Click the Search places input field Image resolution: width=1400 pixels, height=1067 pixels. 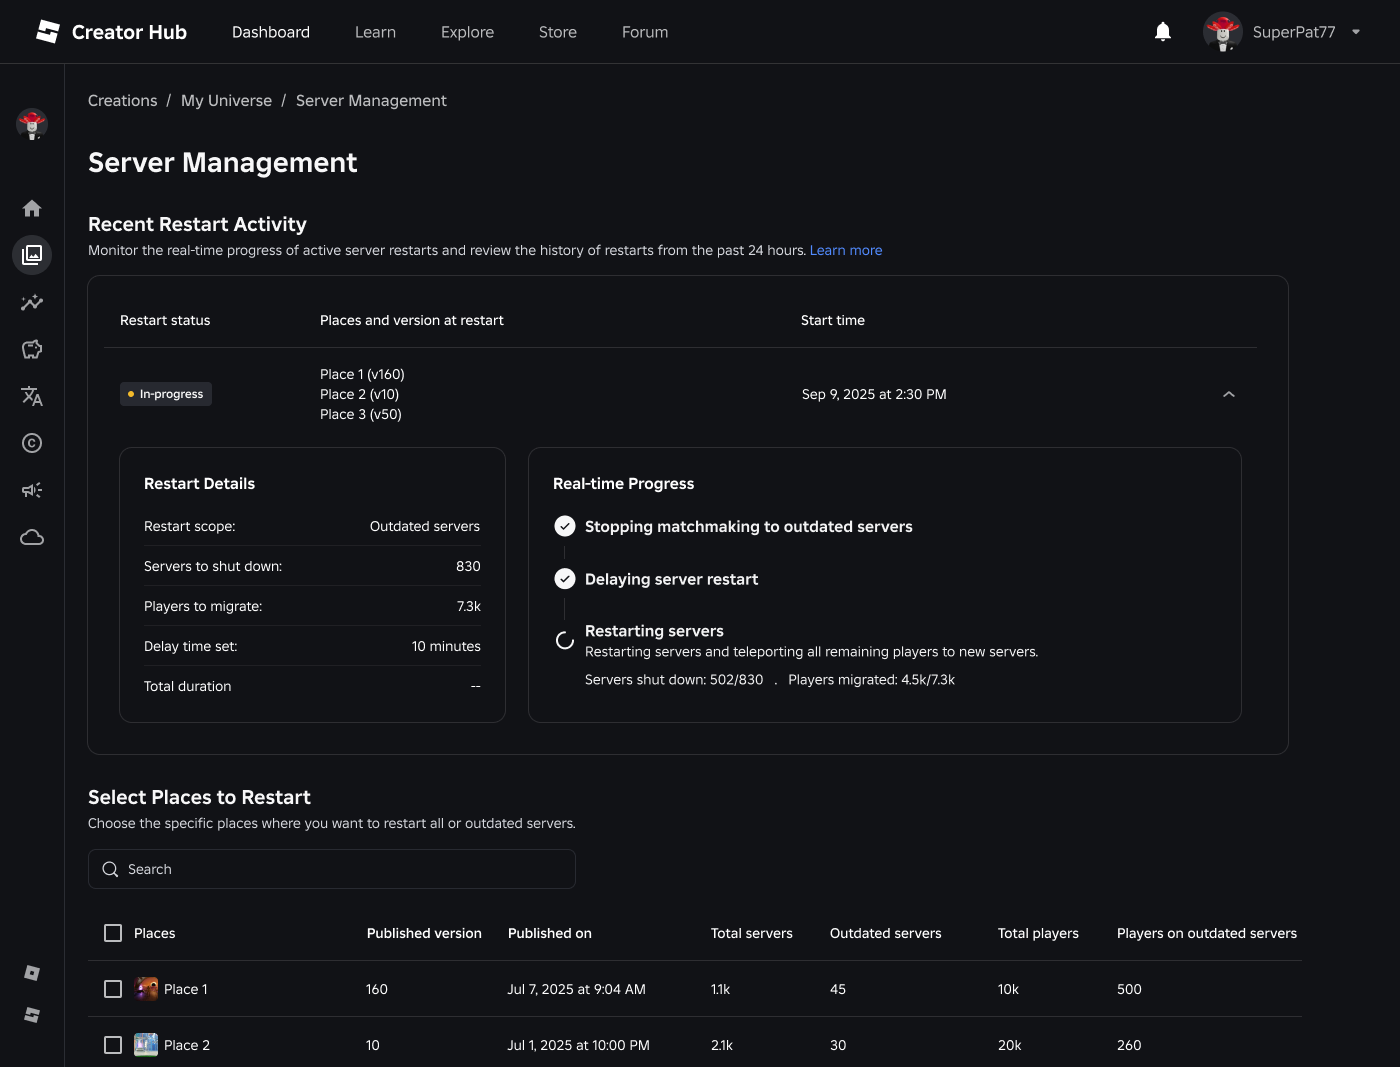[340, 869]
